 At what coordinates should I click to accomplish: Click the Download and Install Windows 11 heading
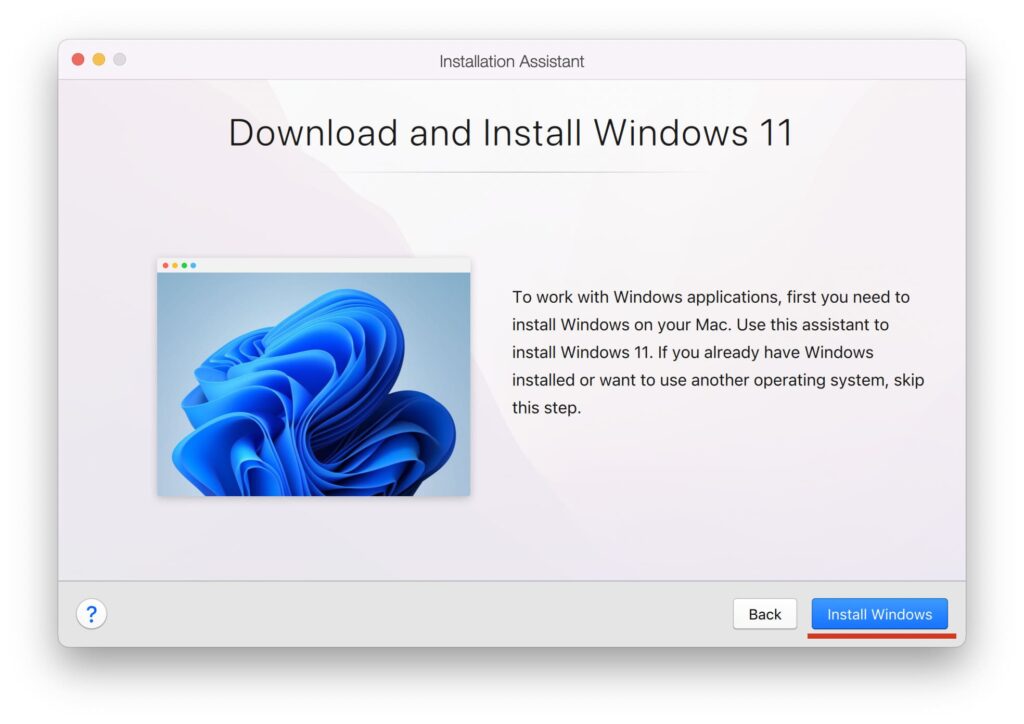(511, 133)
